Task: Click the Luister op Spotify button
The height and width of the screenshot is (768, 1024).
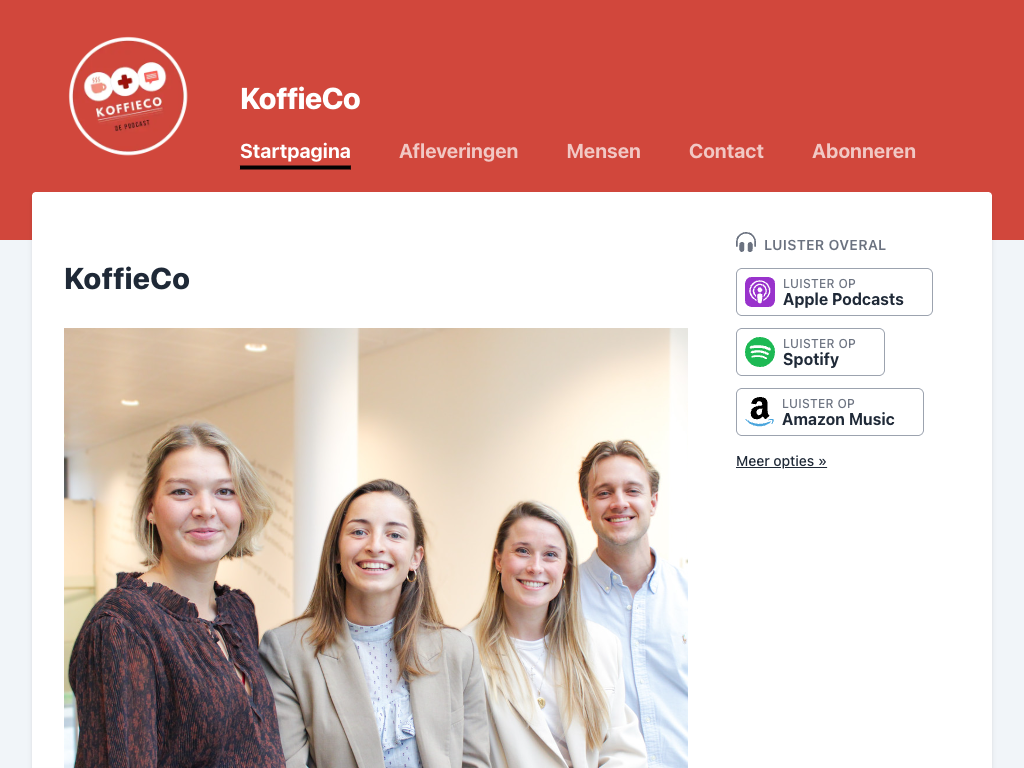Action: click(x=810, y=352)
